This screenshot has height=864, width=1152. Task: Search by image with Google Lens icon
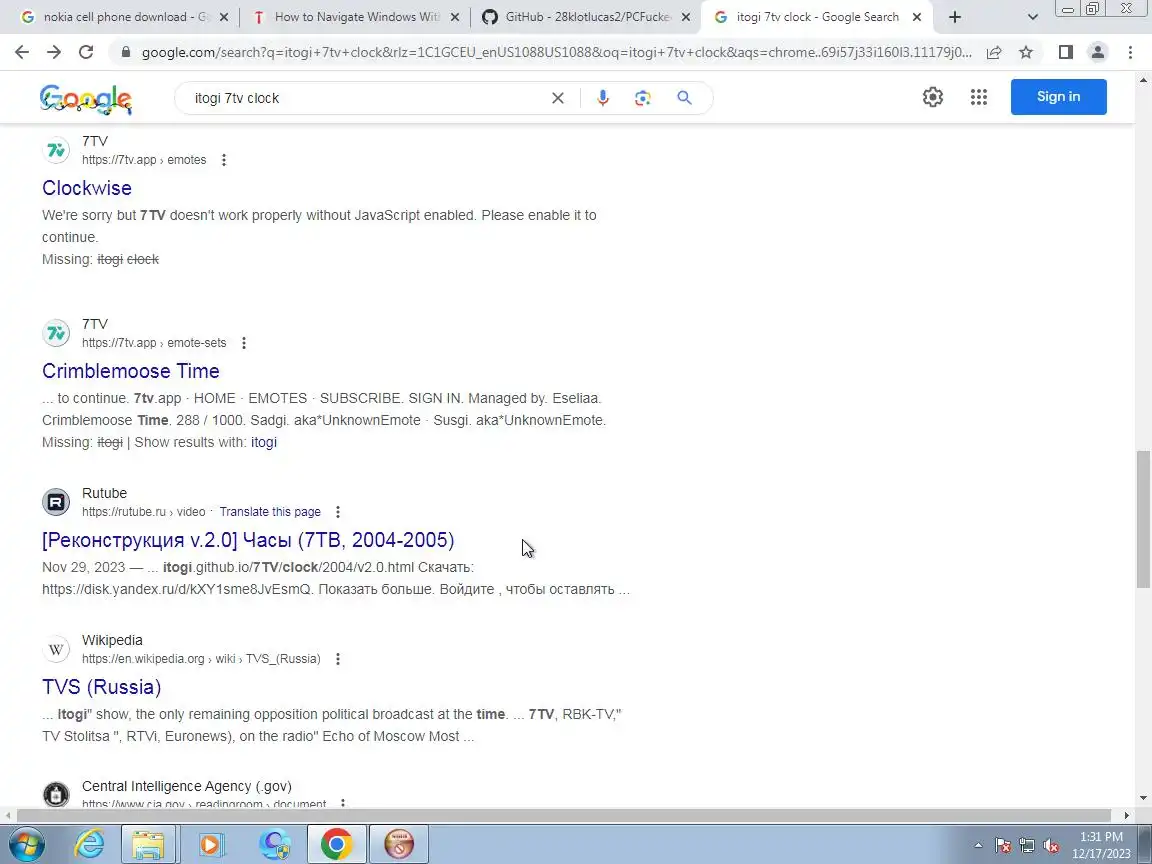click(643, 98)
